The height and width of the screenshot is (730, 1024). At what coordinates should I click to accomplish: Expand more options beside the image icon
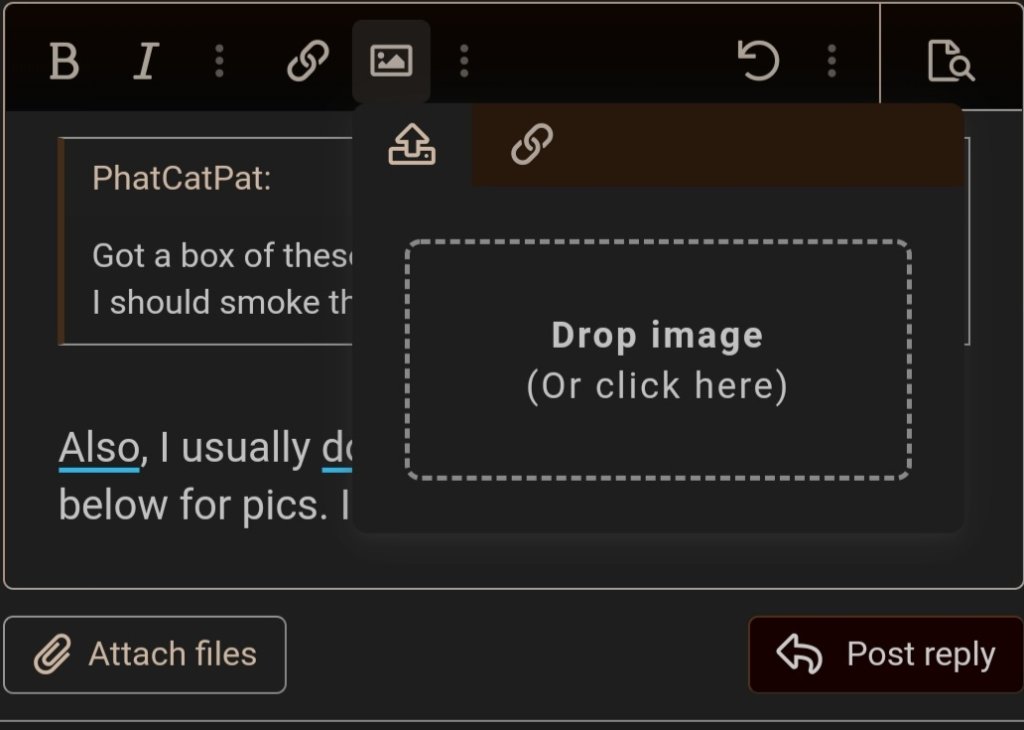[464, 63]
